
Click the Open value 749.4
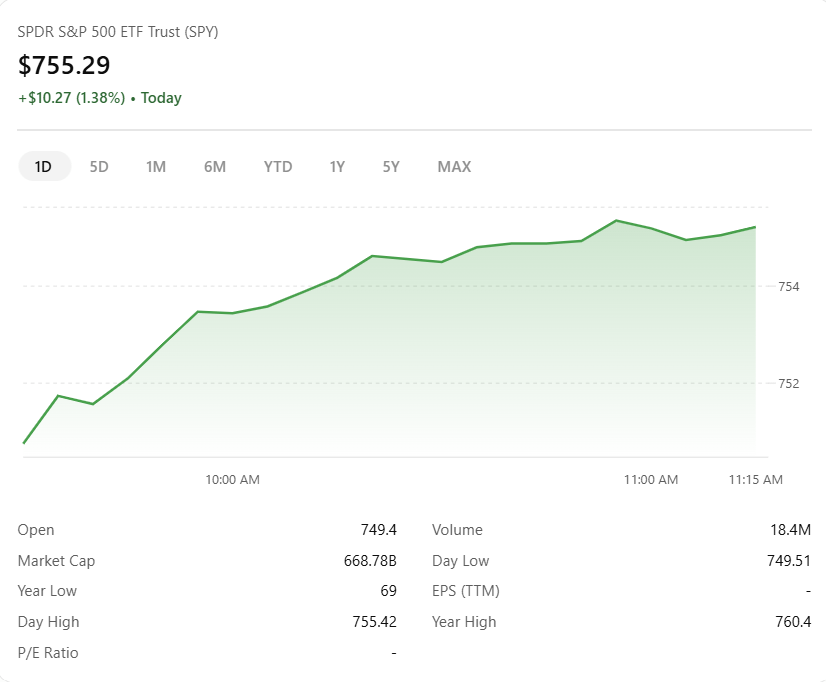tap(378, 530)
